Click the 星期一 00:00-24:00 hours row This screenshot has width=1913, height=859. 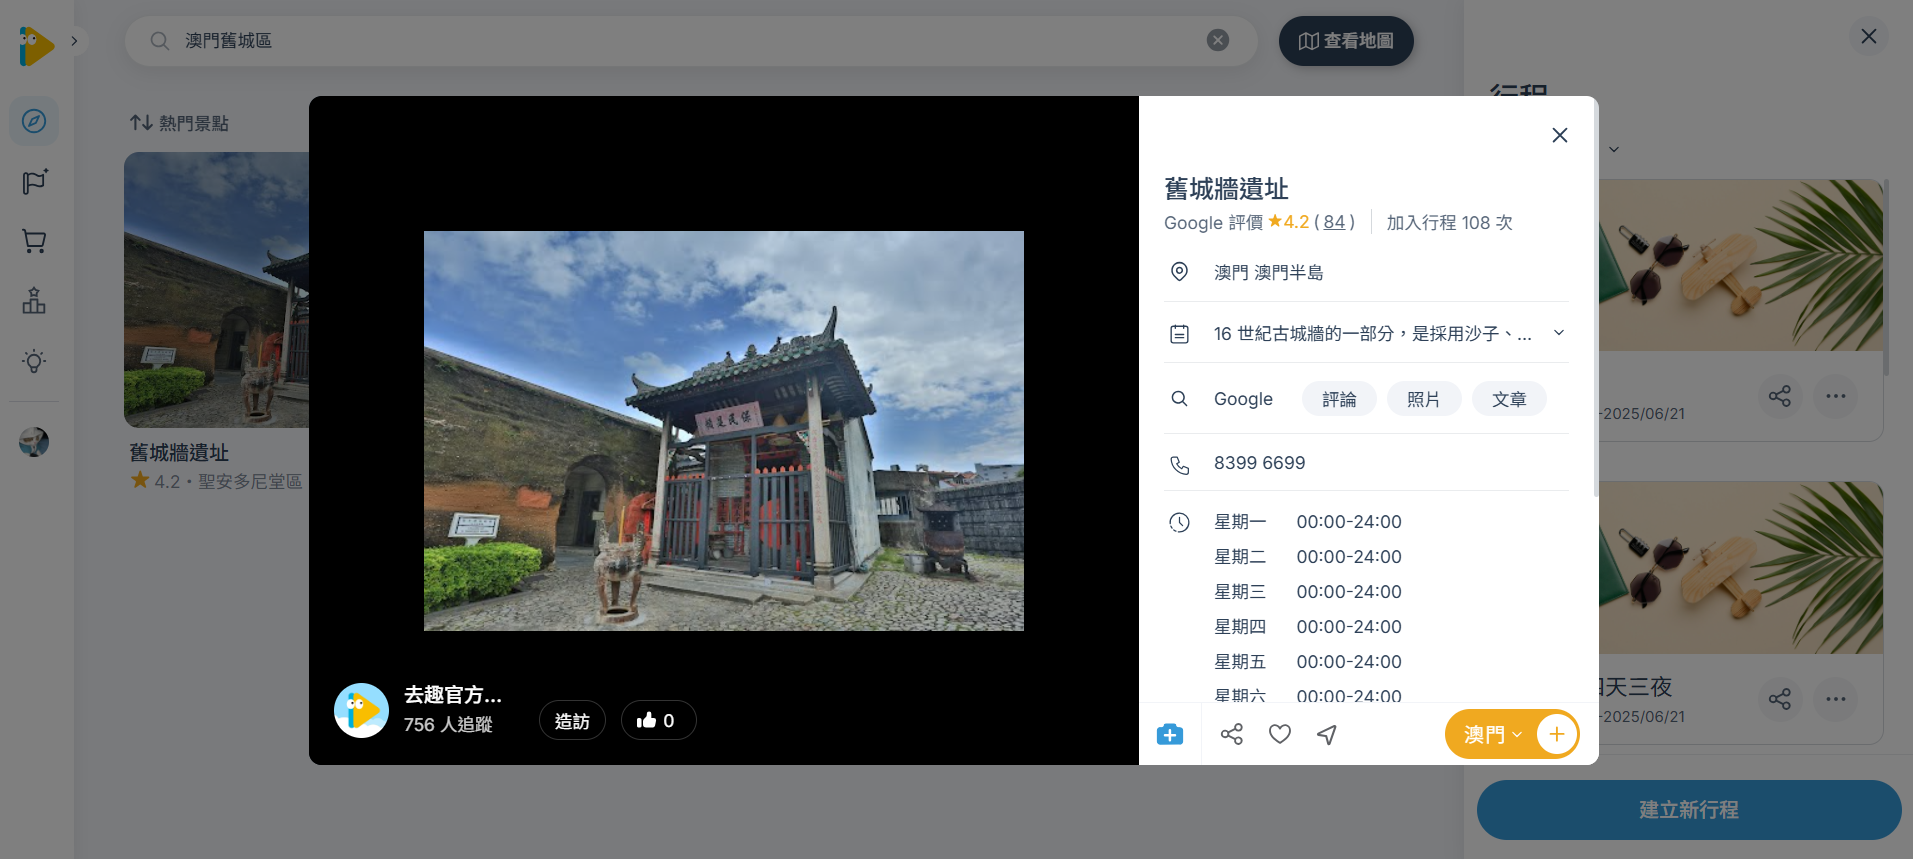(1308, 522)
